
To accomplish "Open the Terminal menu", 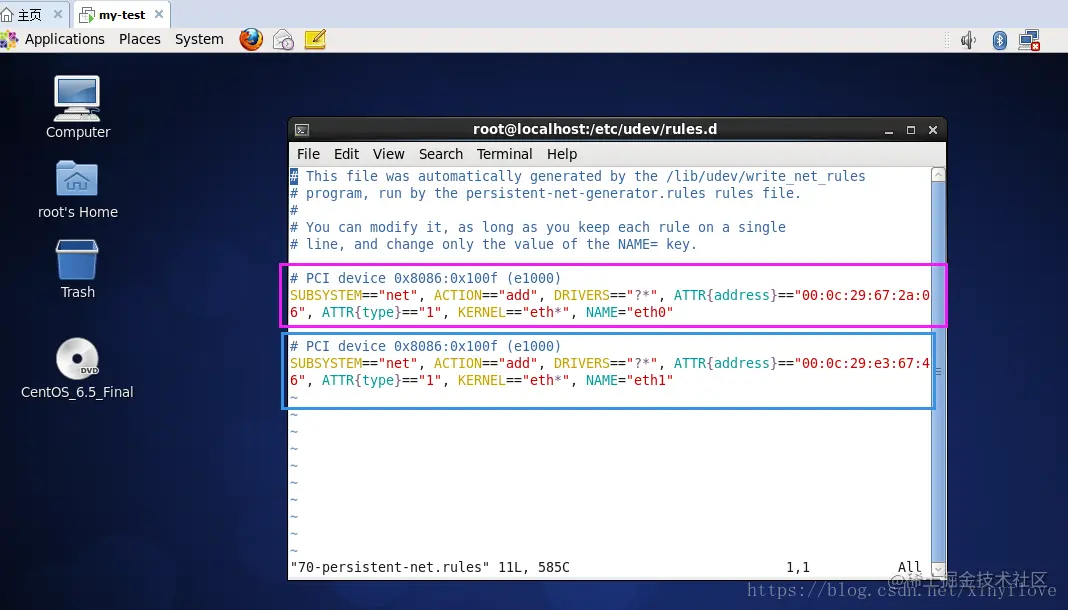I will (x=504, y=155).
